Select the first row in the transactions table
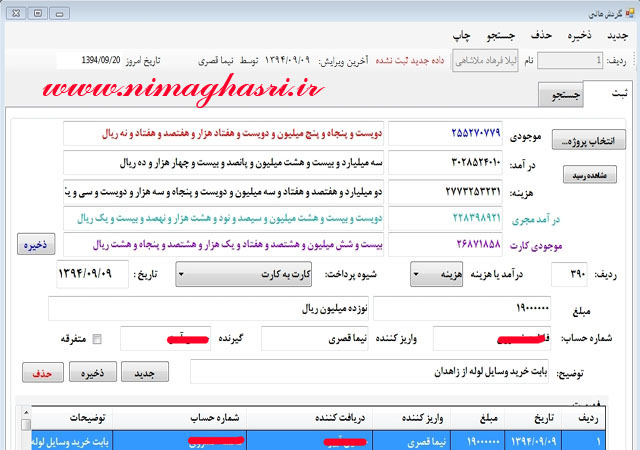 (320, 439)
